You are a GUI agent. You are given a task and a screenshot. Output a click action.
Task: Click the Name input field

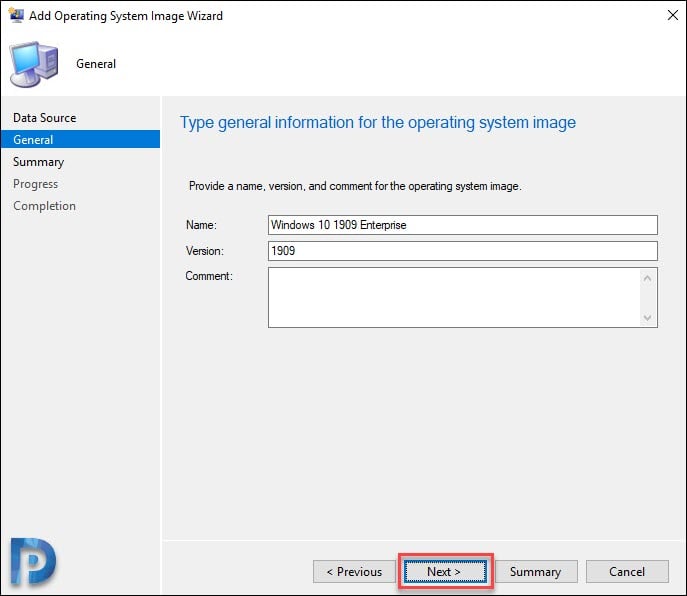(463, 225)
